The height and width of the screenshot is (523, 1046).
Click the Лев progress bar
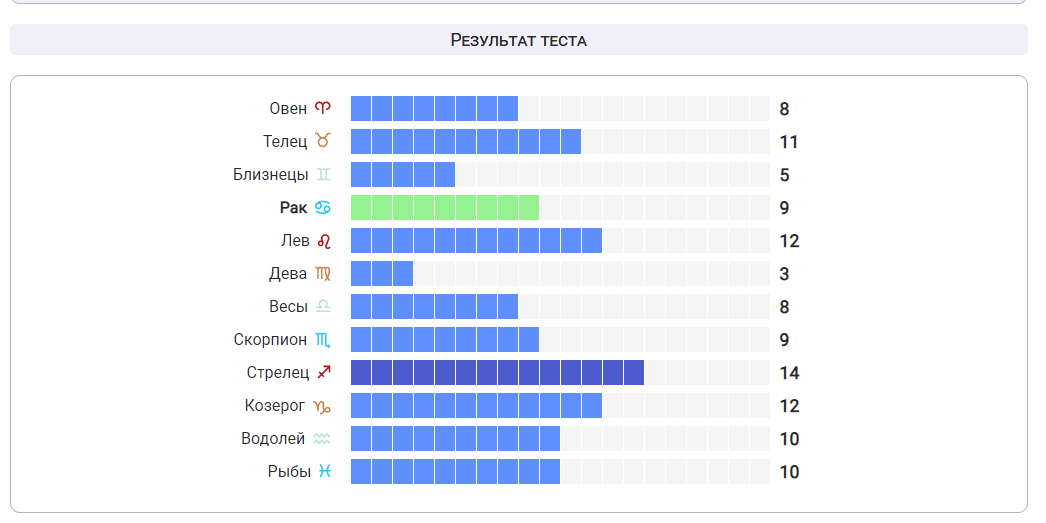[476, 240]
